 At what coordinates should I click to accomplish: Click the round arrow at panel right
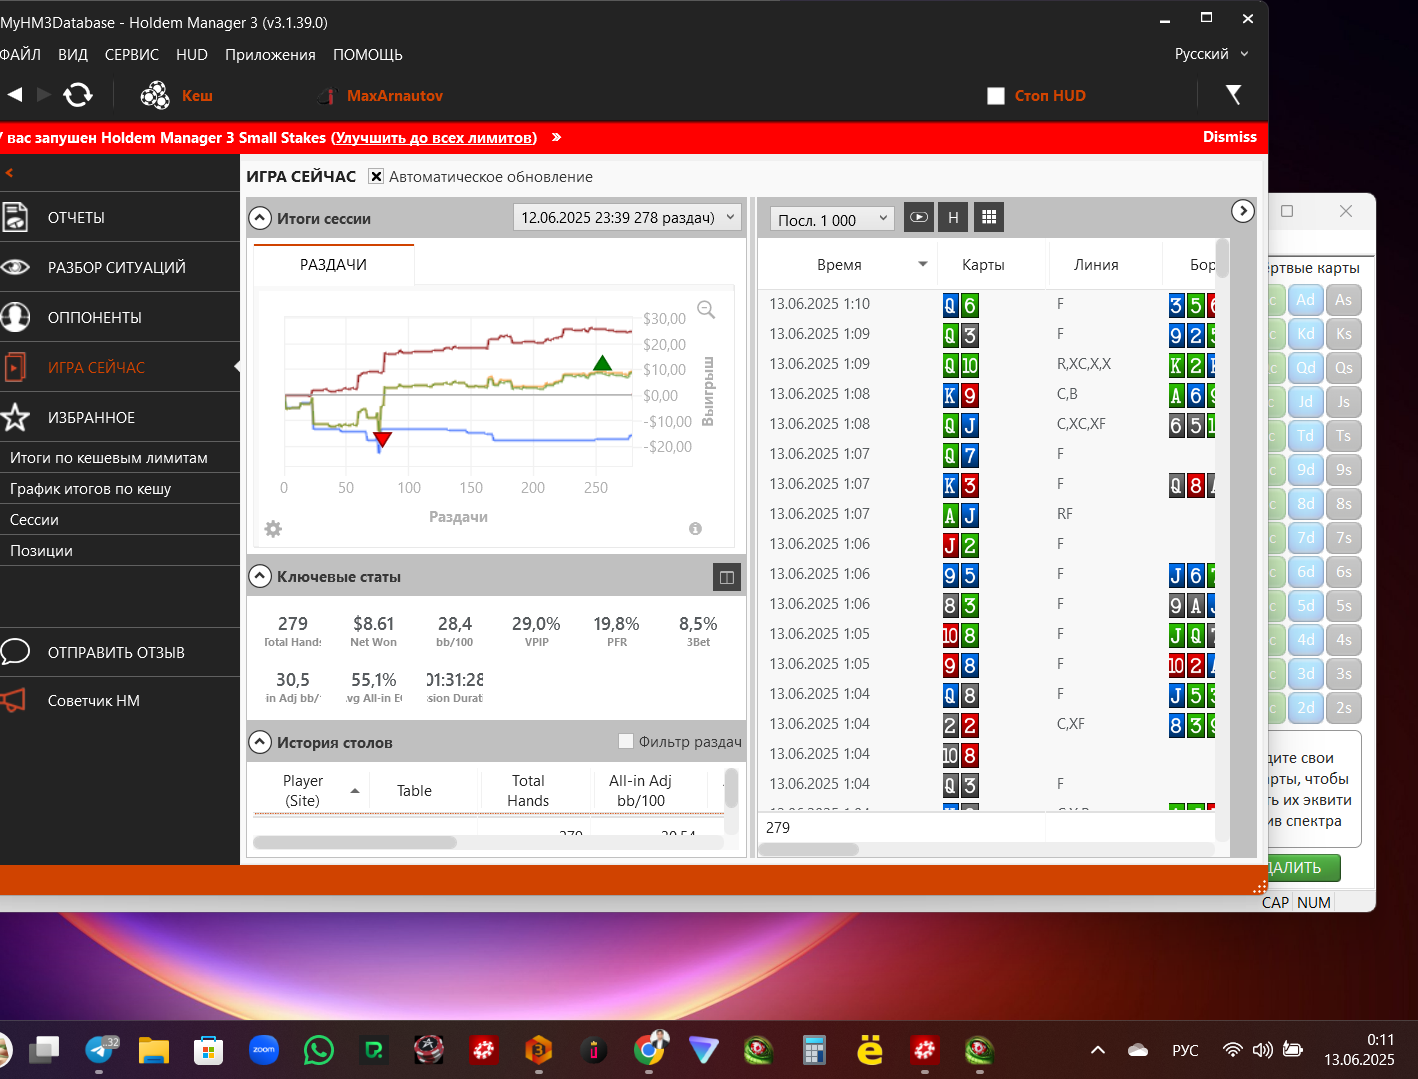(1242, 210)
